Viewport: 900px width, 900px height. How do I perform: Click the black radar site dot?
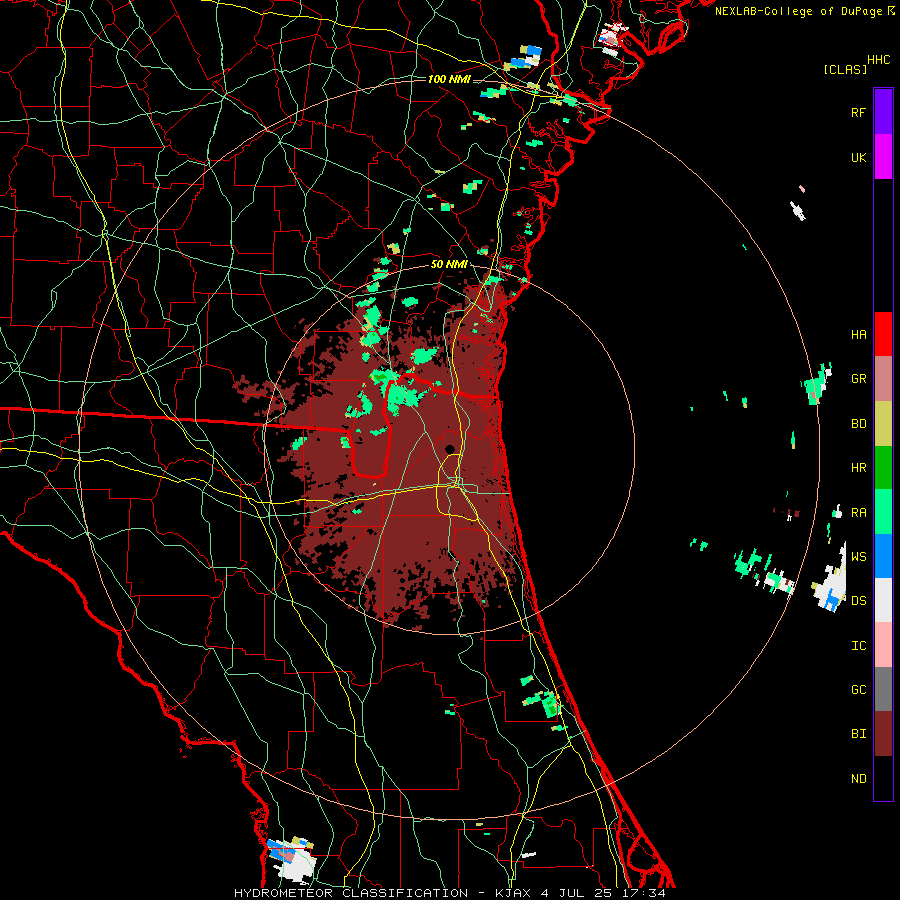pos(450,449)
